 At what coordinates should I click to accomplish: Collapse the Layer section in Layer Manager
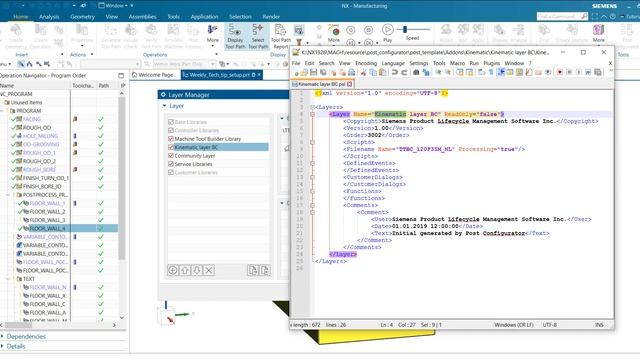click(x=164, y=106)
